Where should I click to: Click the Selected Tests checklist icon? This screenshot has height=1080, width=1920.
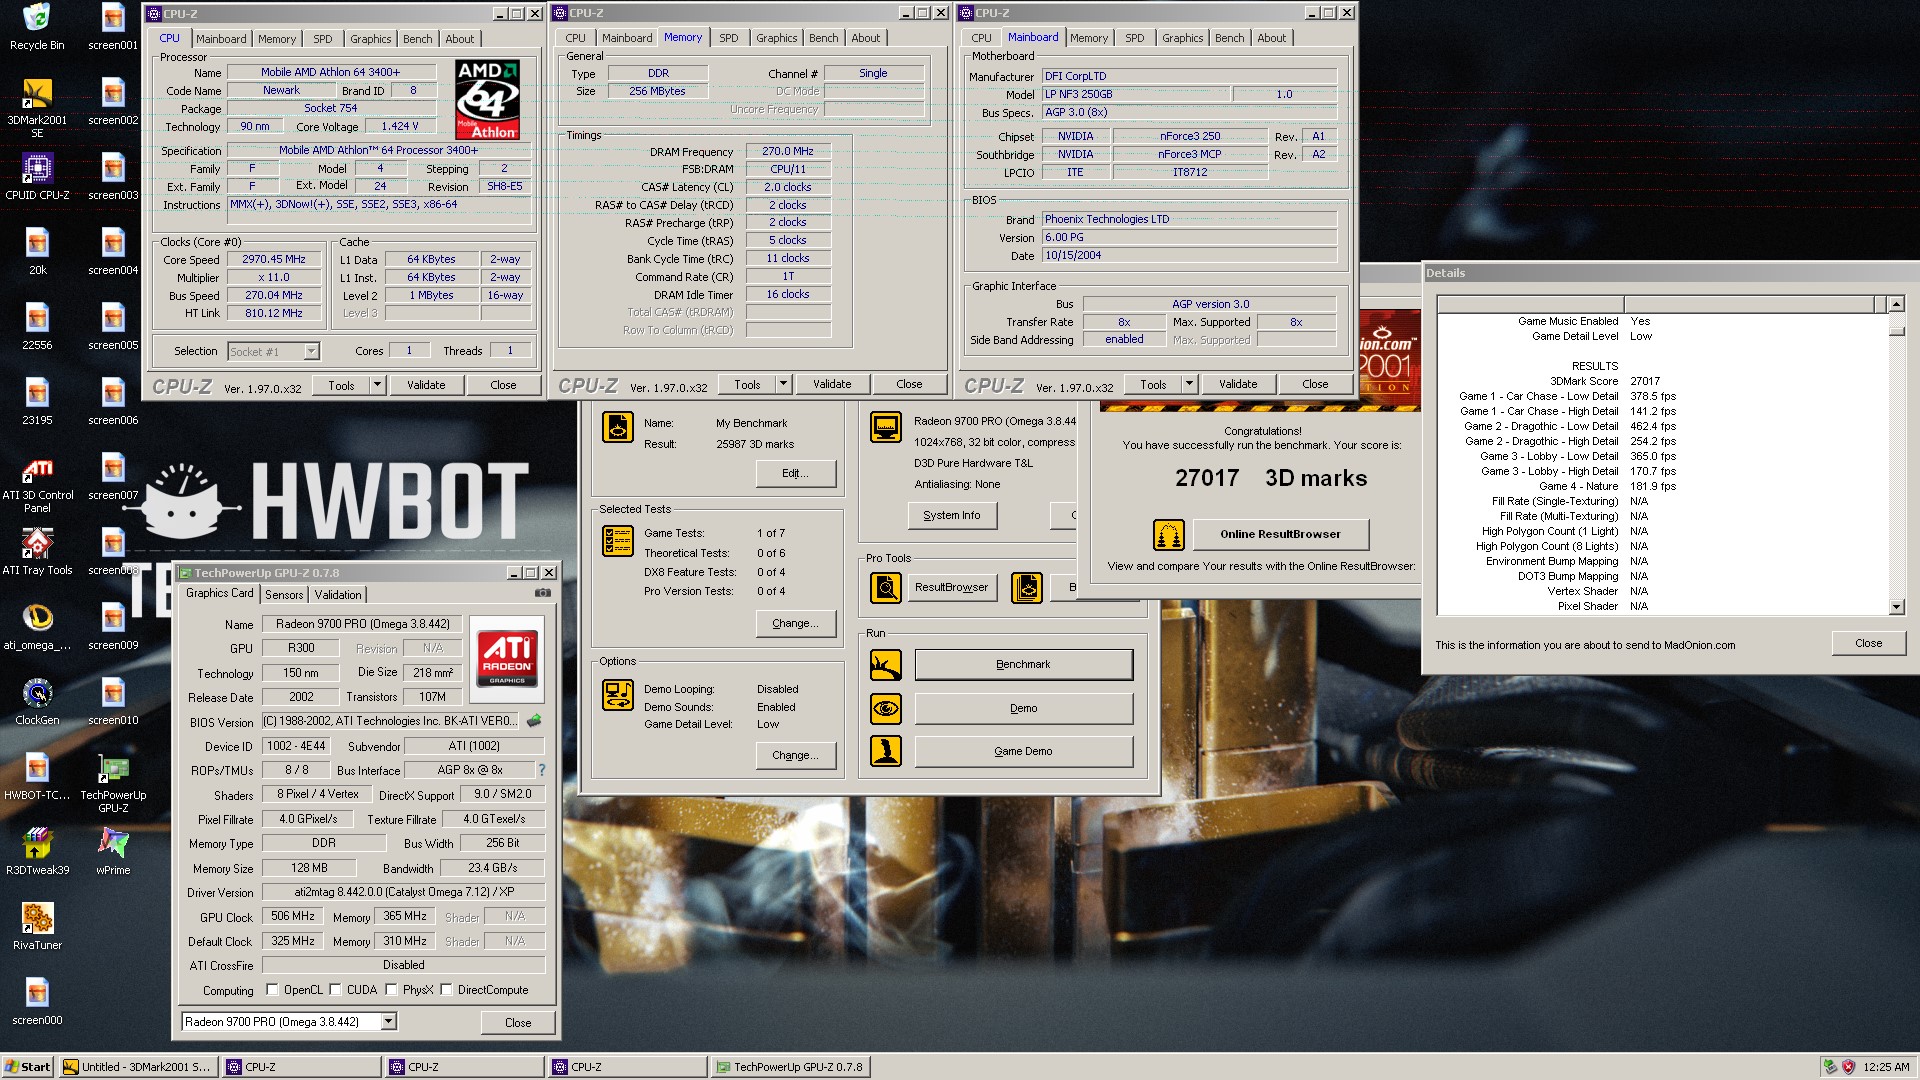point(618,541)
